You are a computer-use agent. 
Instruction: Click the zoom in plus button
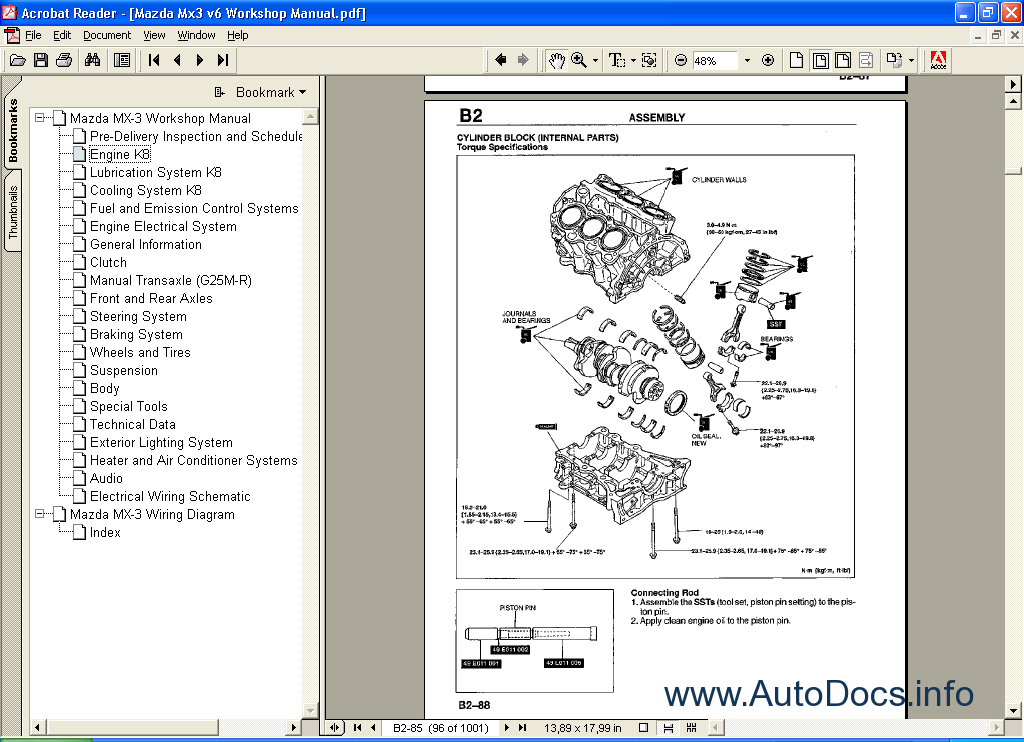click(768, 61)
